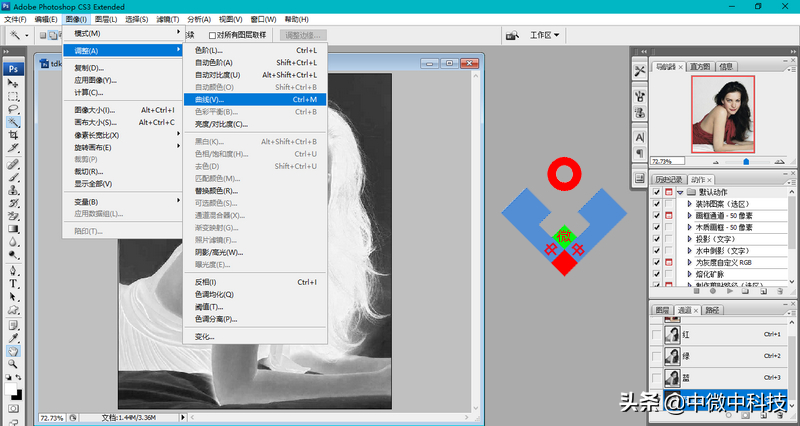Viewport: 800px width, 426px height.
Task: Select the Gradient tool
Action: 14,229
